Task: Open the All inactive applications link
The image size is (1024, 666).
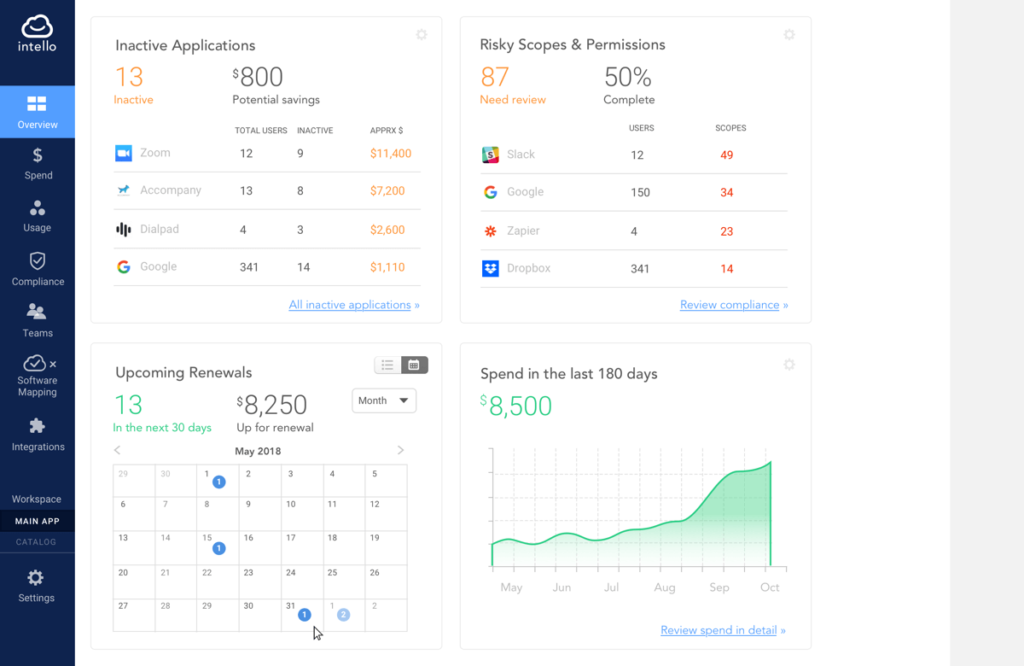Action: coord(354,304)
